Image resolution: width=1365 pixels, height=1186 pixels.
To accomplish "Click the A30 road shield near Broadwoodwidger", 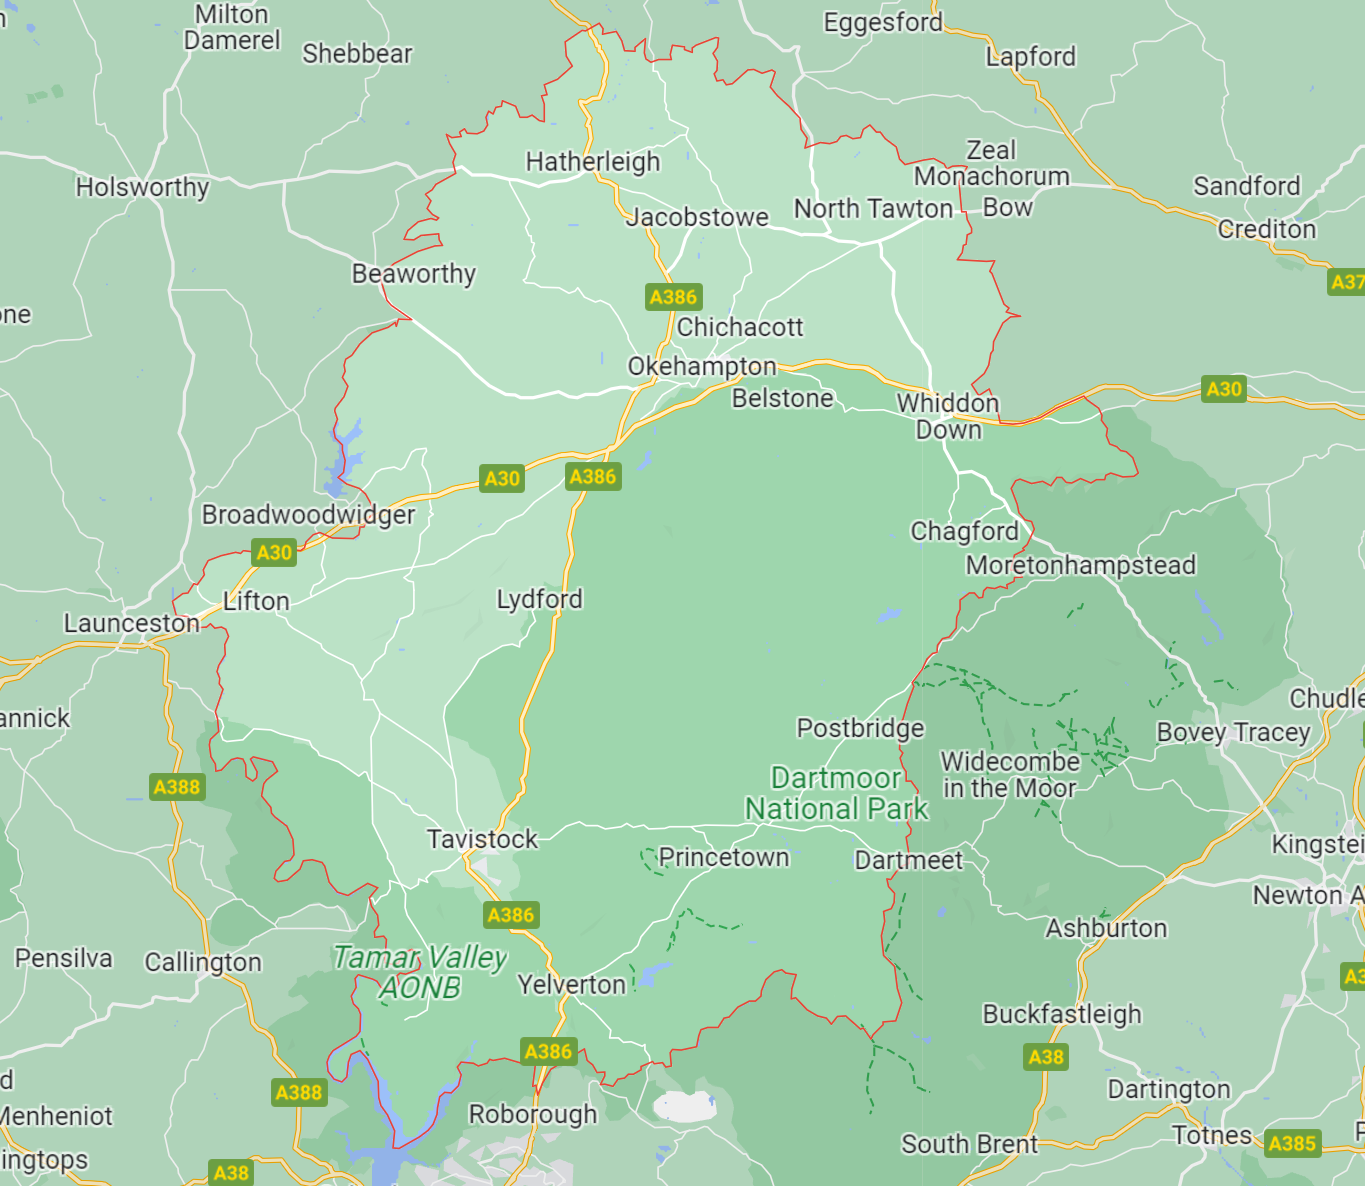I will 274,552.
